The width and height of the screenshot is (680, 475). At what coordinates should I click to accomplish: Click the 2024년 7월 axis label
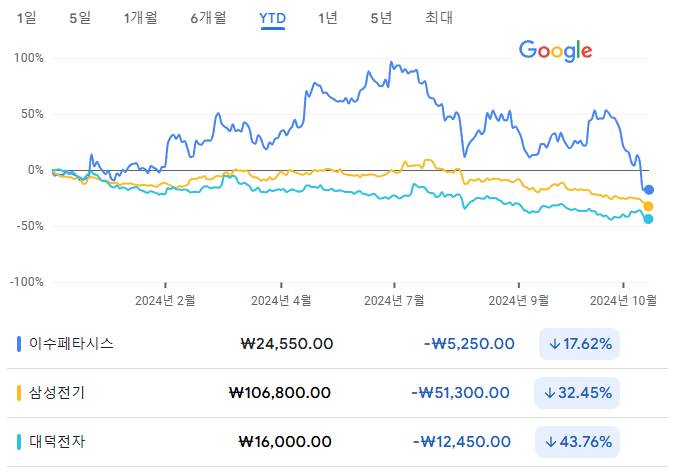tap(394, 300)
